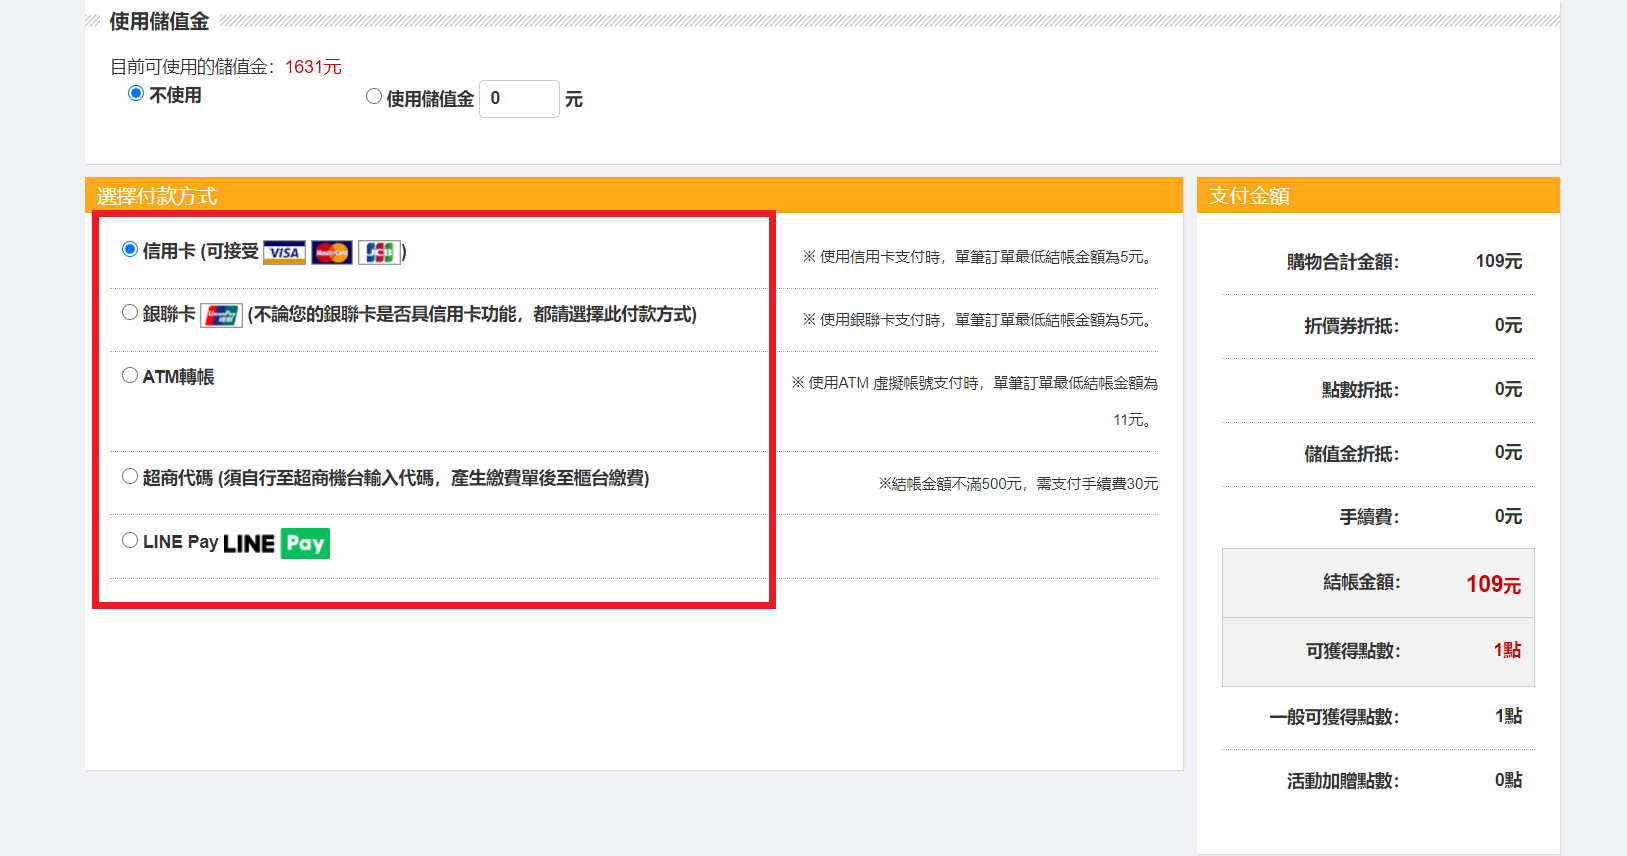
Task: Pick the 超商代碼 payment option
Action: (x=130, y=477)
